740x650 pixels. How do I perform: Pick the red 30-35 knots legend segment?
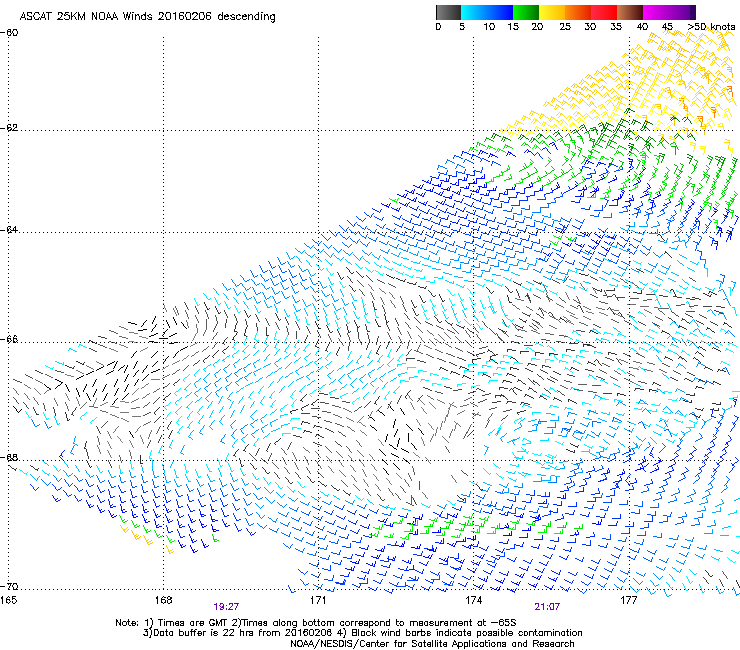[604, 12]
